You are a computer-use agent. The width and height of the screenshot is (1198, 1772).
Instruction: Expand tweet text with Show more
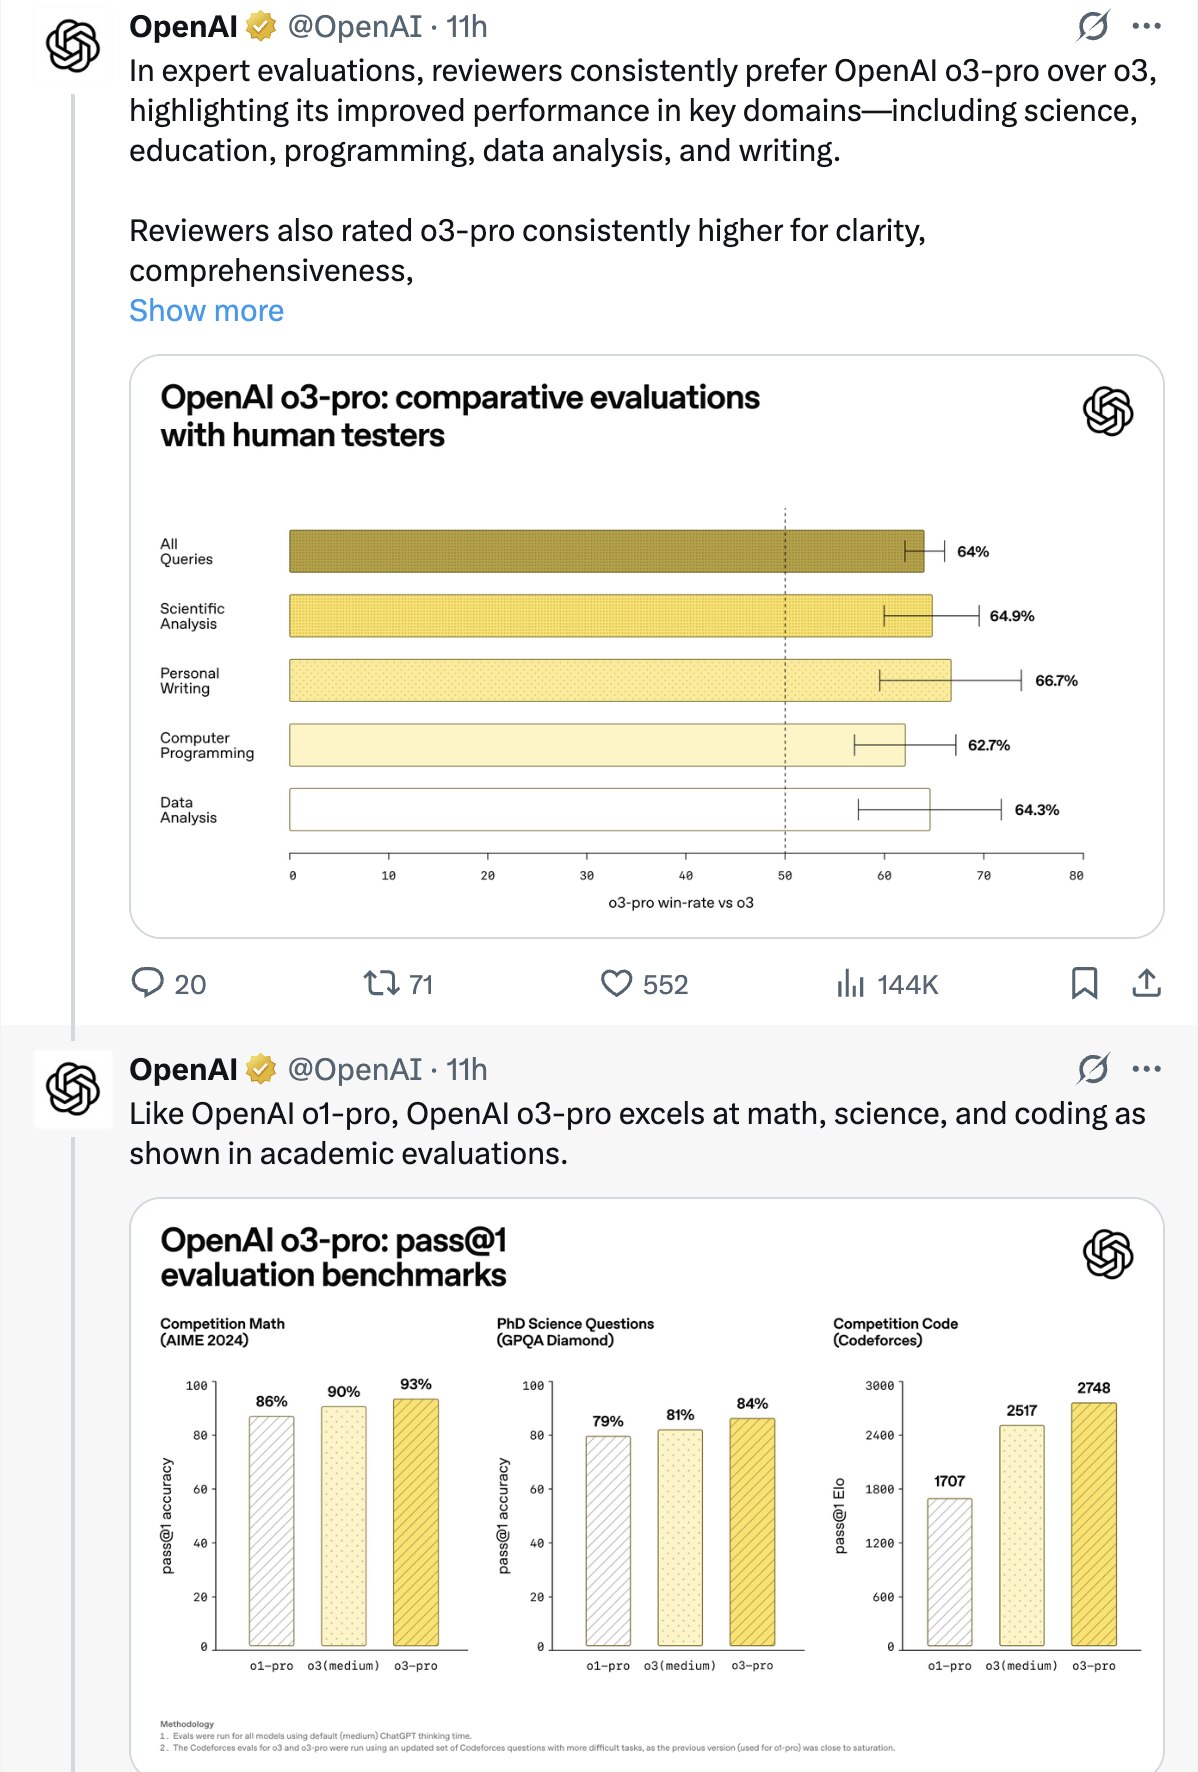coord(206,311)
